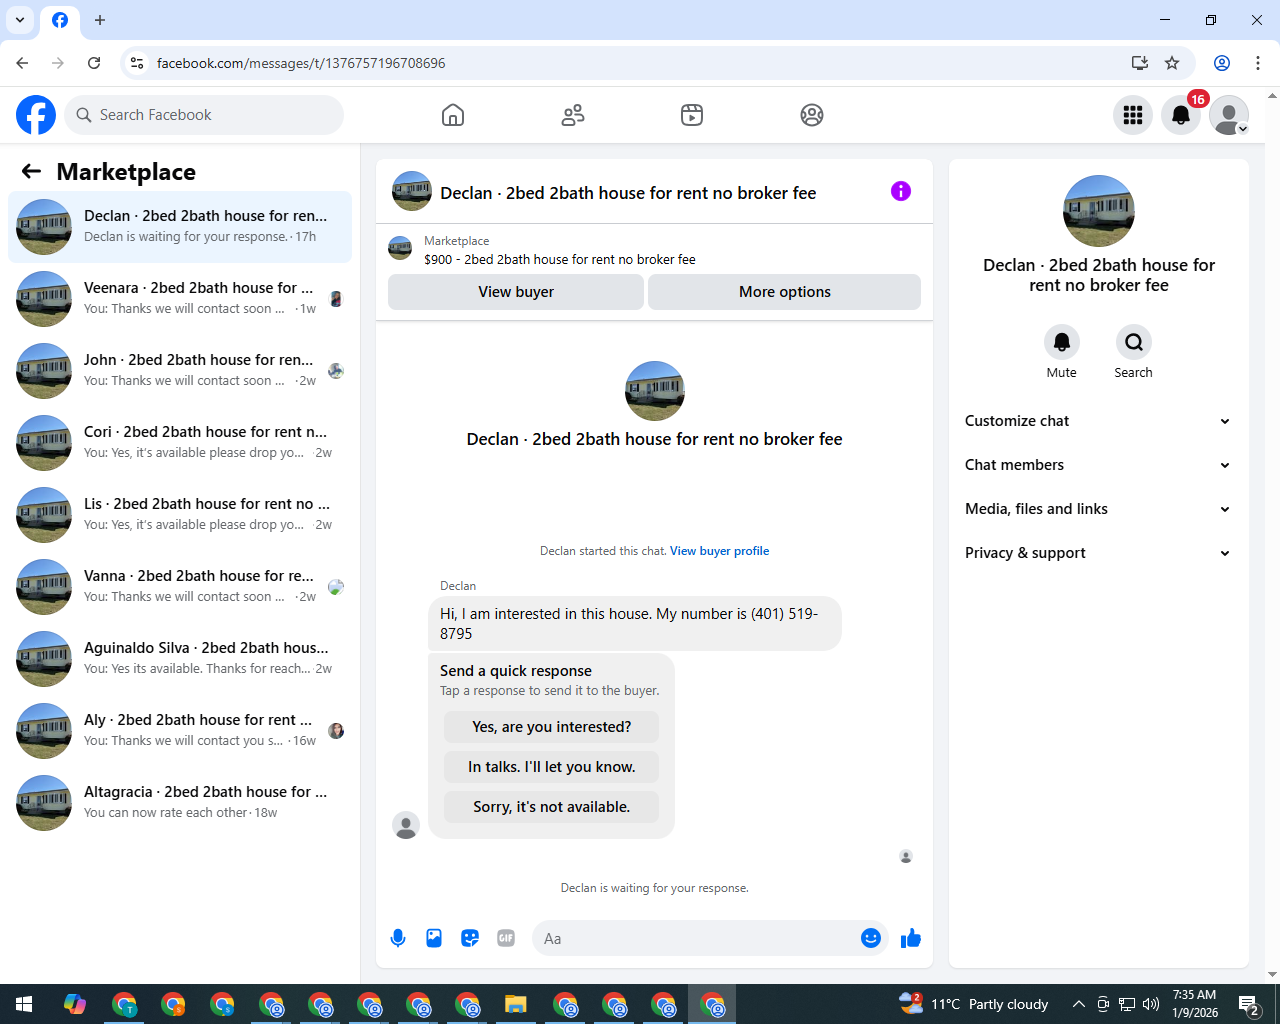Expand Media, files and links section
The image size is (1280, 1024).
(x=1099, y=509)
